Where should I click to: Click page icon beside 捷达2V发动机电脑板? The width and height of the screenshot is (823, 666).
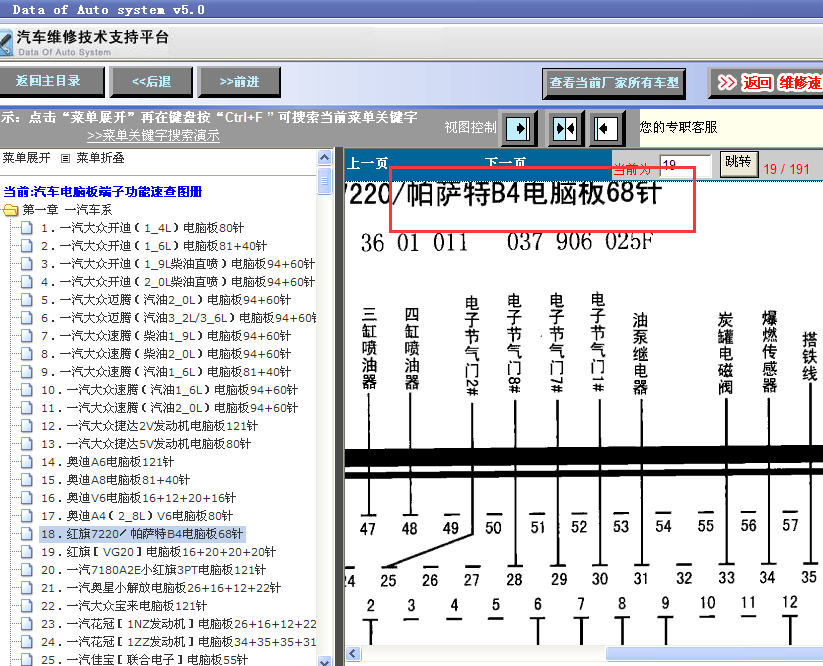(x=26, y=426)
